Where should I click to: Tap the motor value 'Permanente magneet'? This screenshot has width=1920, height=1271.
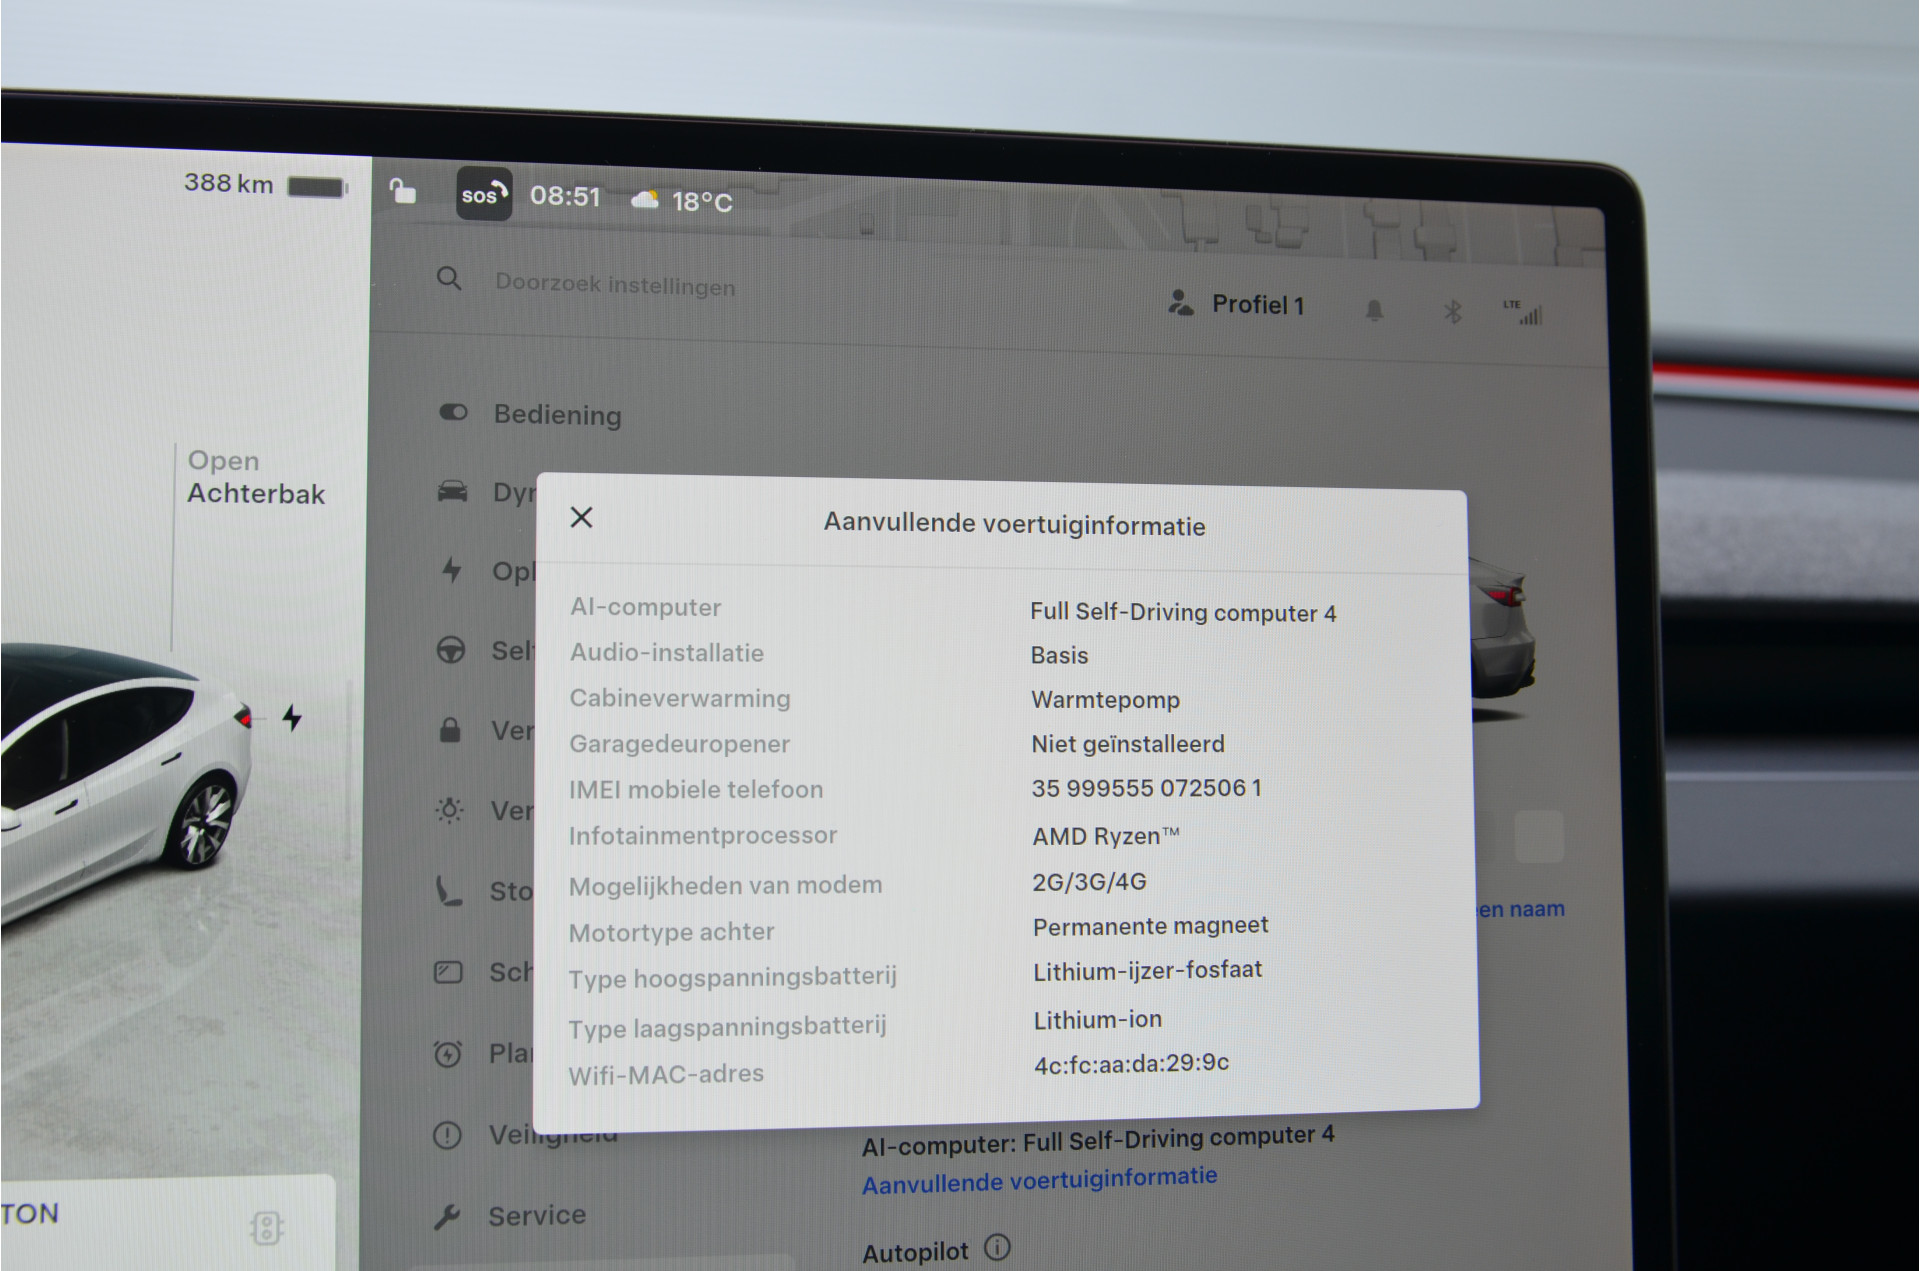[x=1151, y=926]
